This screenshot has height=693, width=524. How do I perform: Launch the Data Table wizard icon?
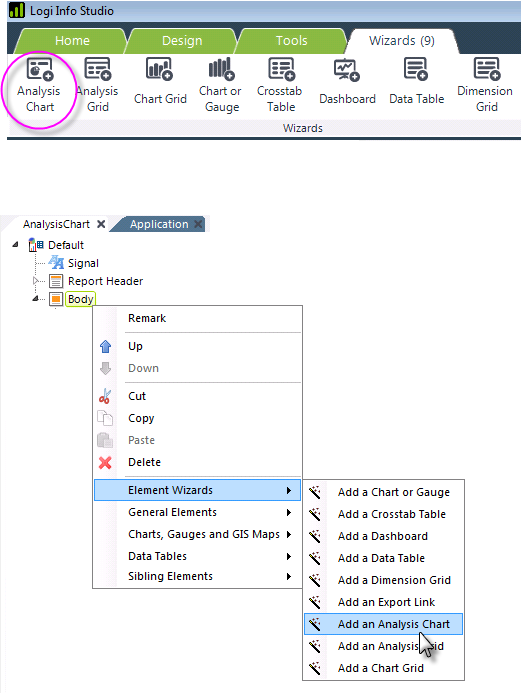415,69
